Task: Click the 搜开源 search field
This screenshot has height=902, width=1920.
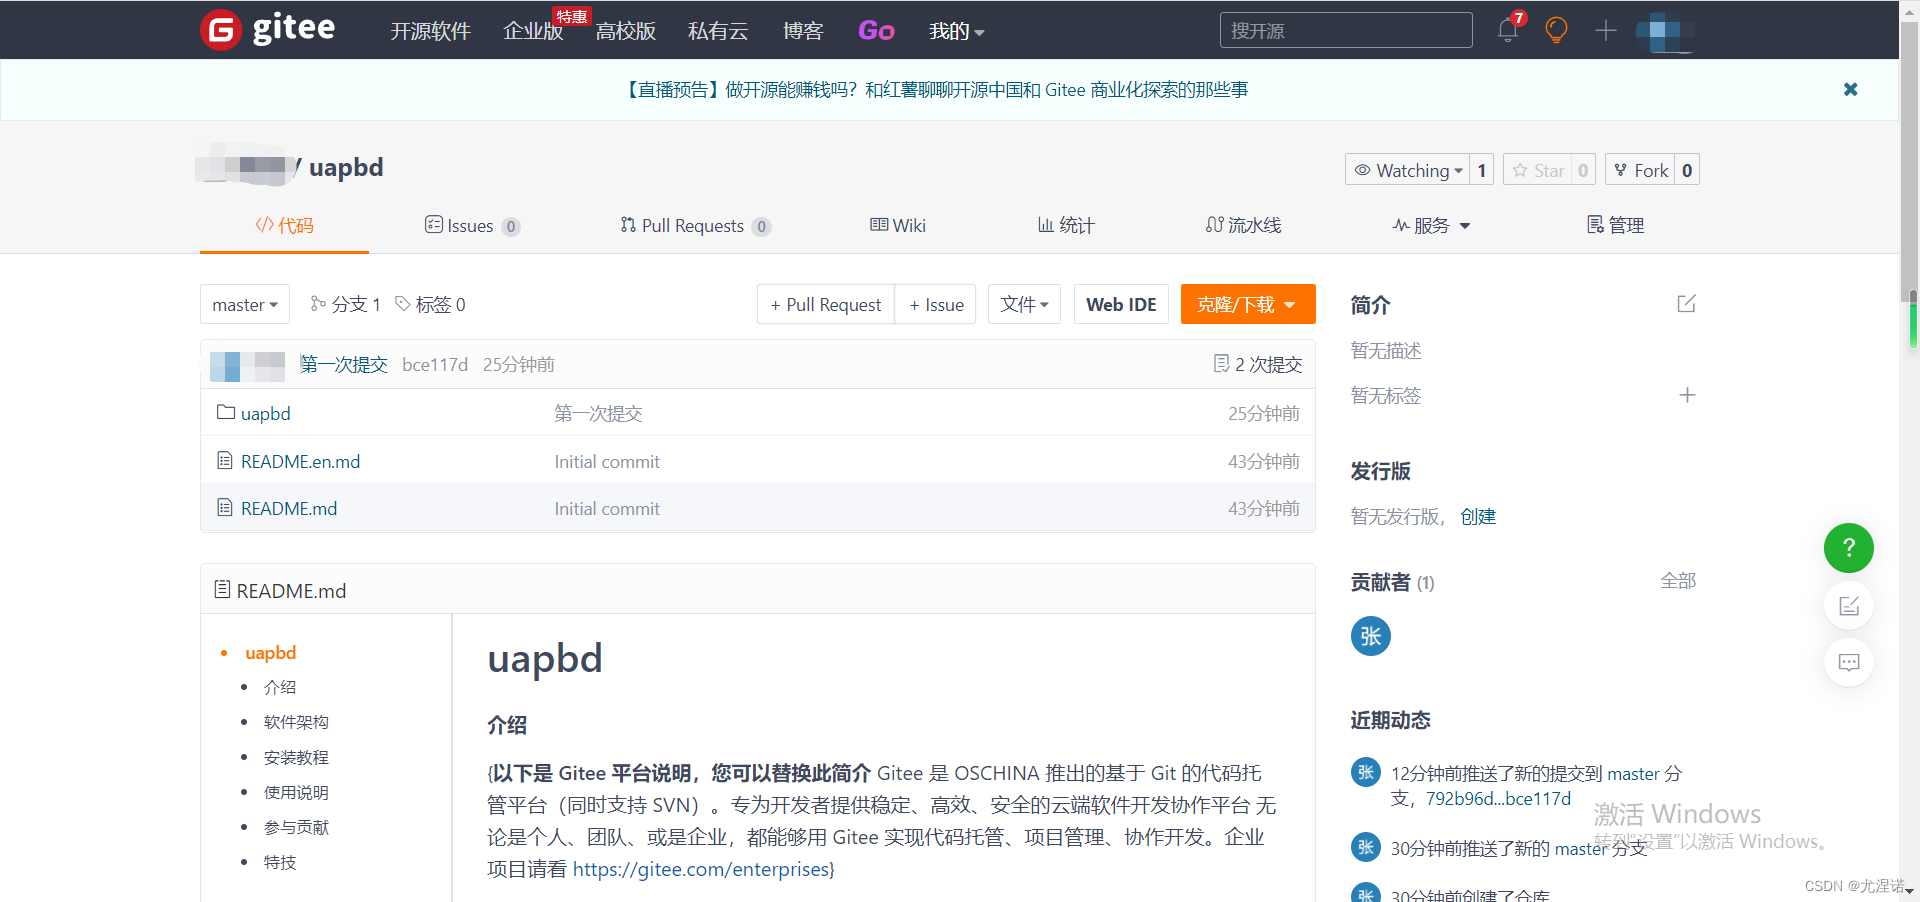Action: click(x=1346, y=30)
